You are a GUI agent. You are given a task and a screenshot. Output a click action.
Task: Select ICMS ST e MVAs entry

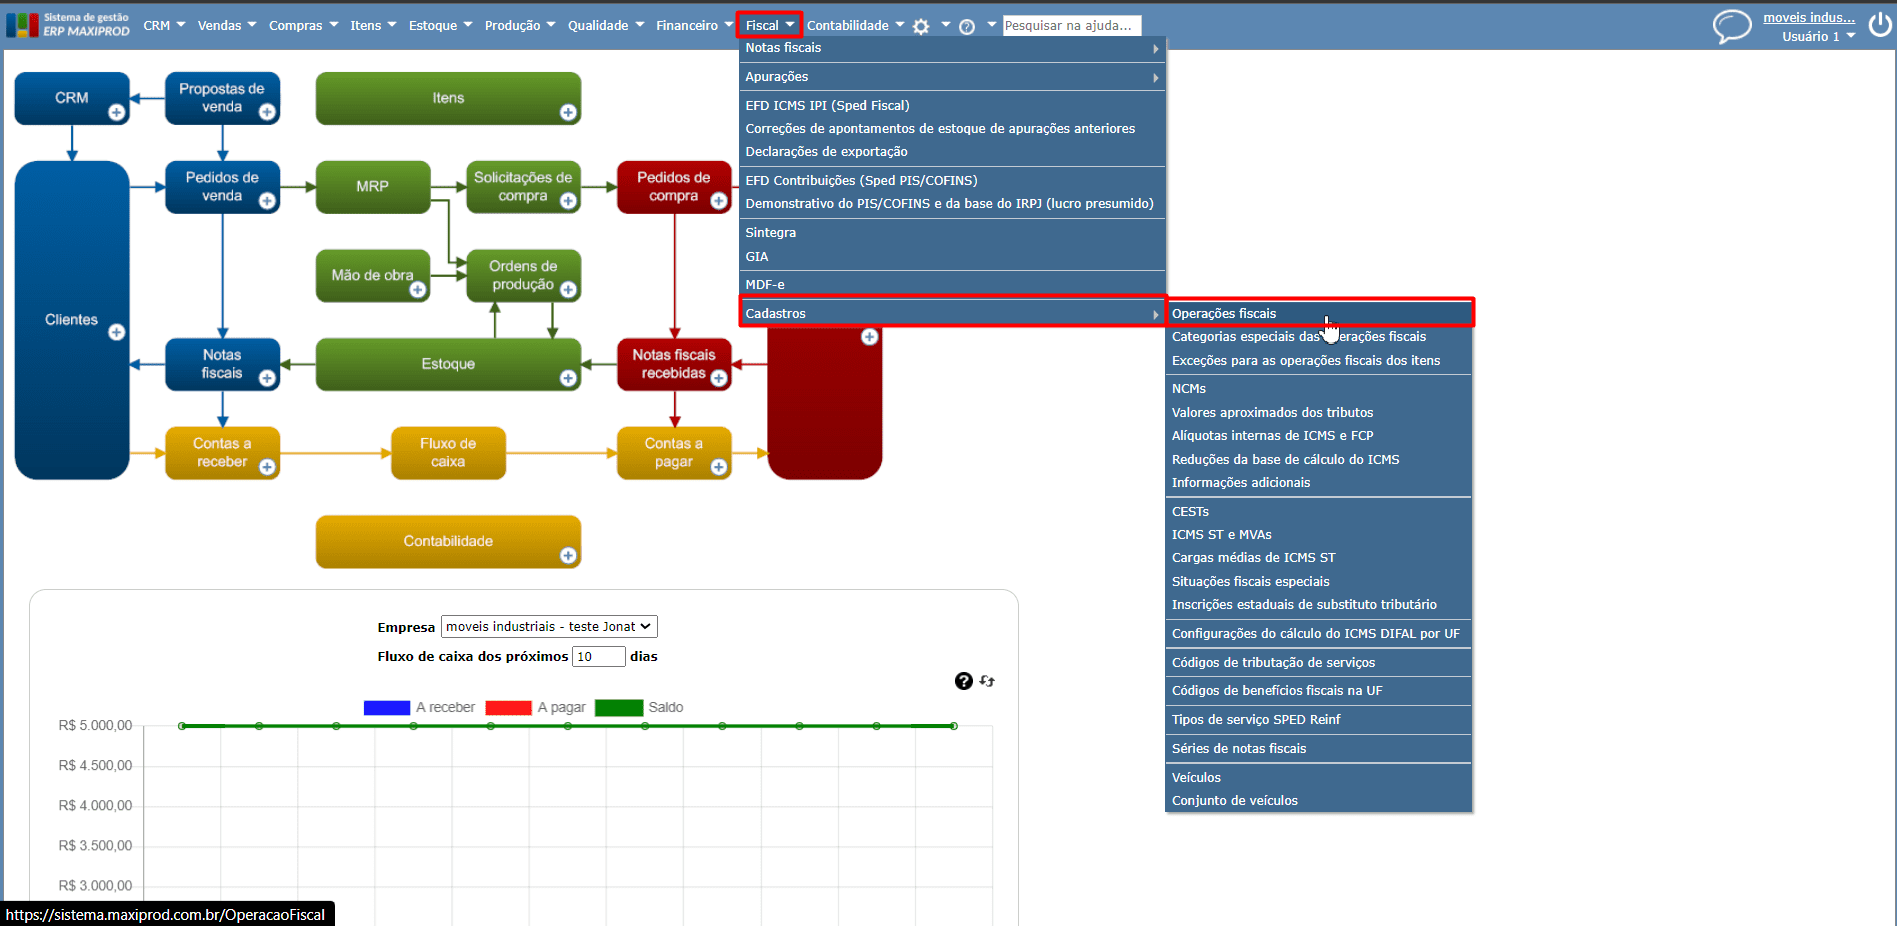(x=1222, y=535)
